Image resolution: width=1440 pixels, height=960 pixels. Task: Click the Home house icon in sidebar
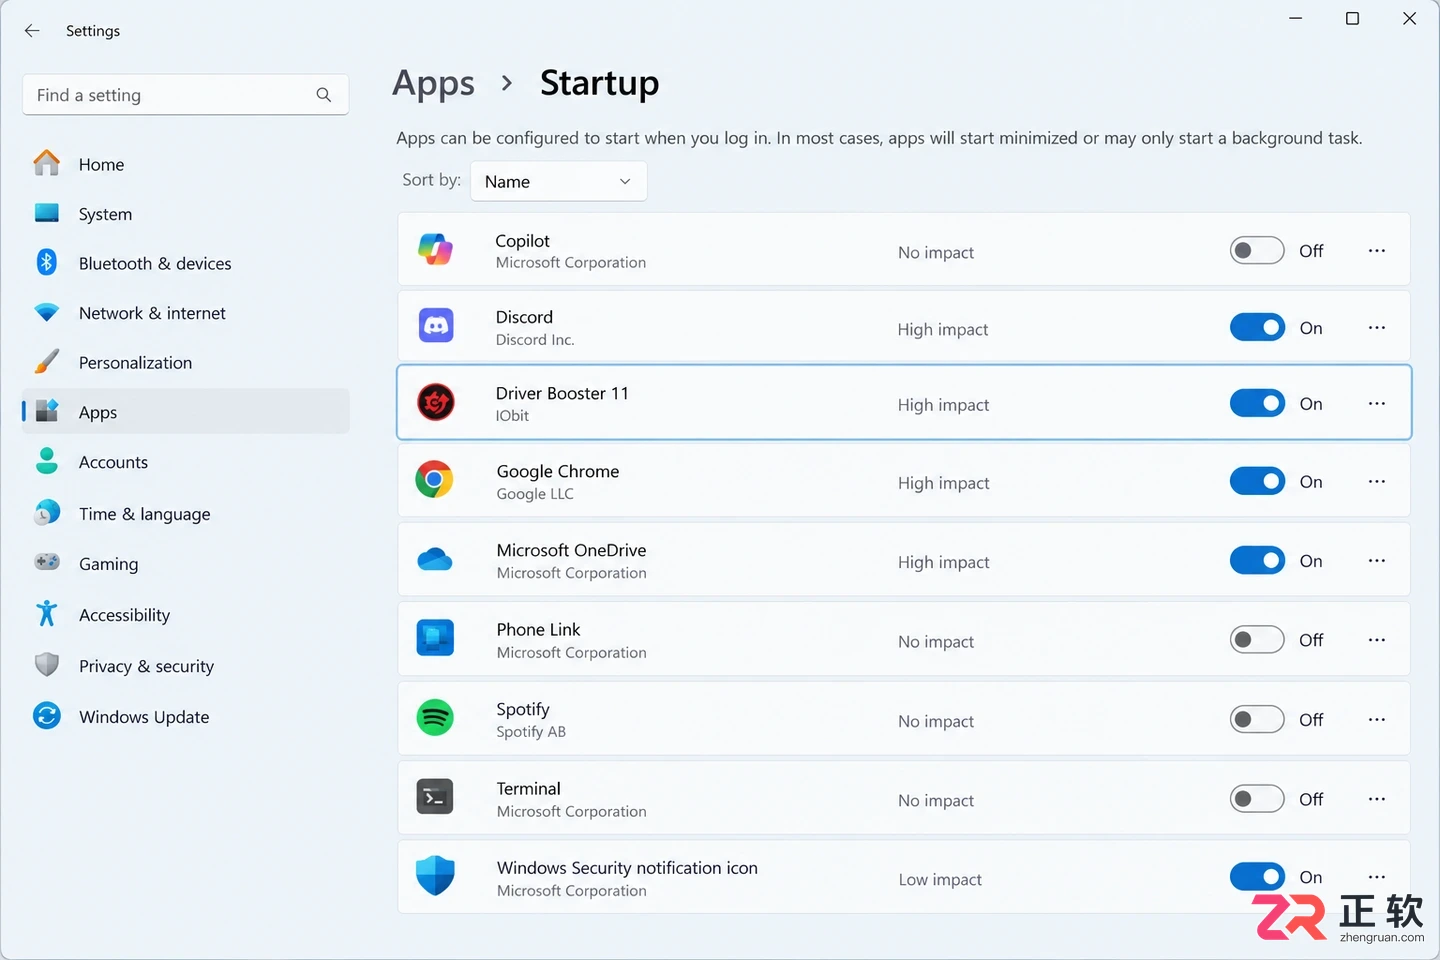click(x=47, y=163)
